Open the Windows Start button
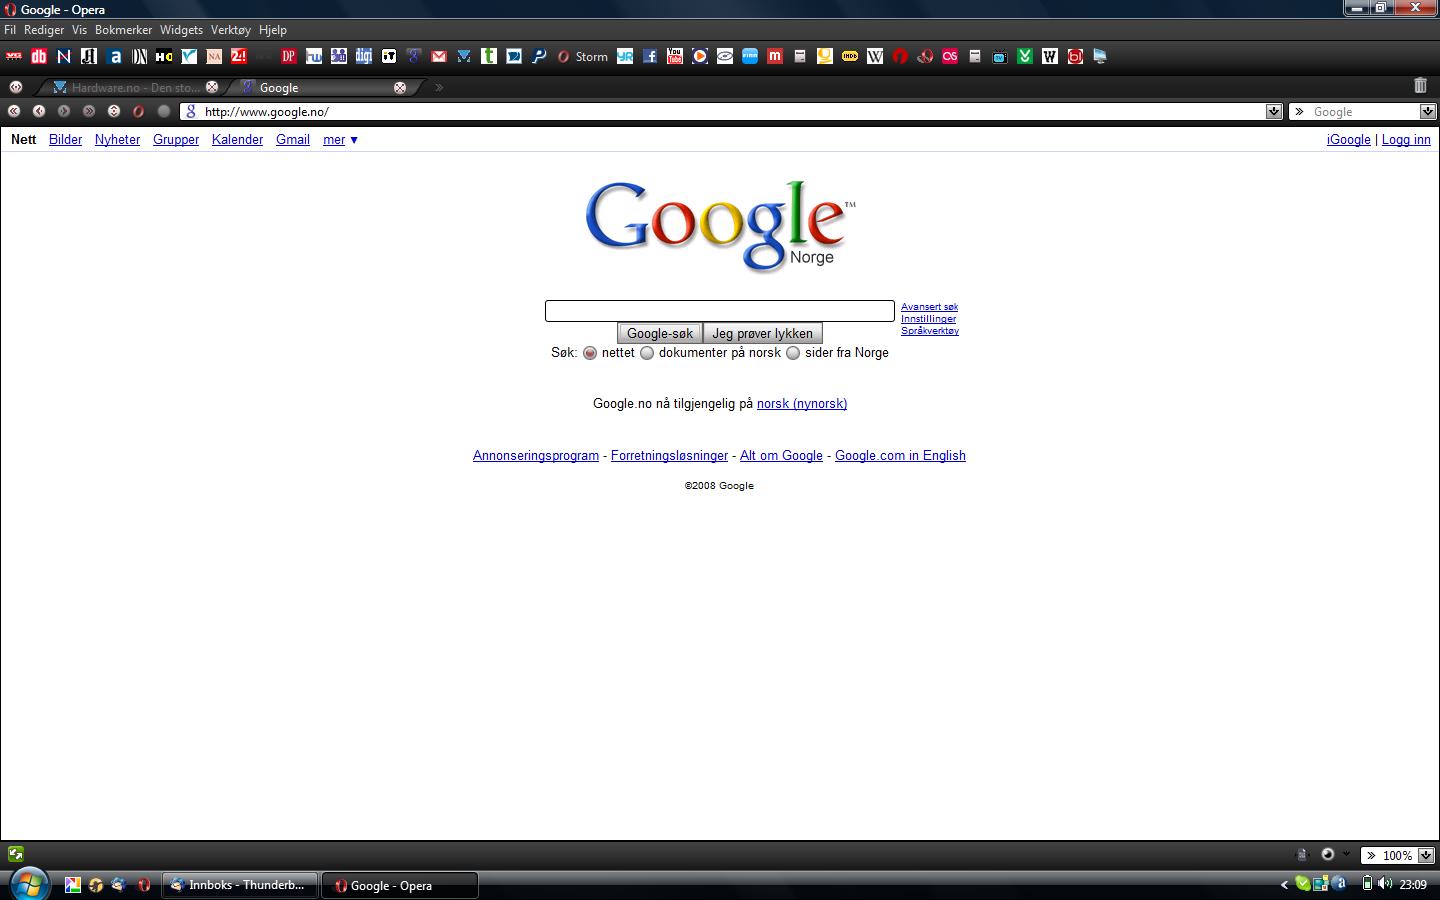The height and width of the screenshot is (900, 1440). (x=29, y=884)
